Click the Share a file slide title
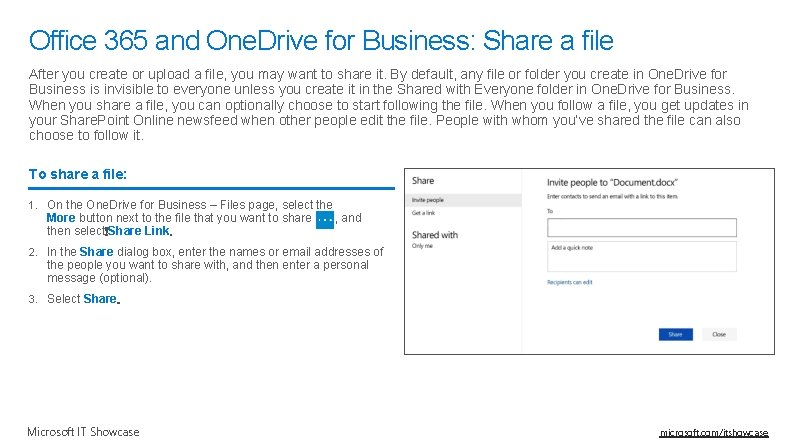 click(321, 40)
